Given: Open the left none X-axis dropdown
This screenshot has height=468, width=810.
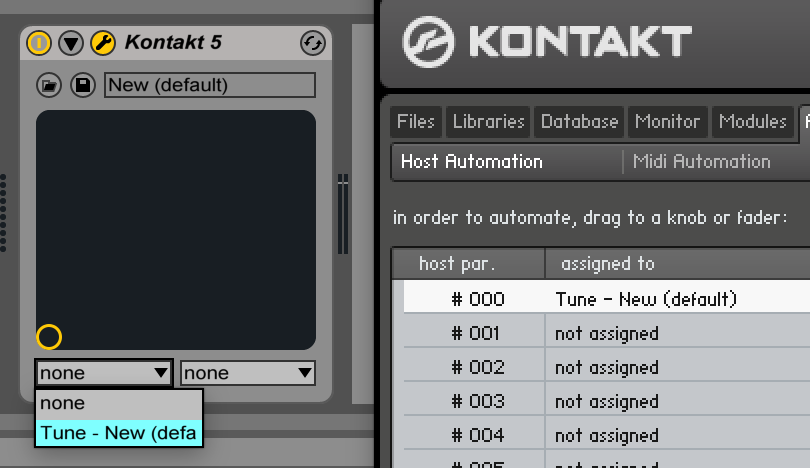Looking at the screenshot, I should pyautogui.click(x=104, y=372).
